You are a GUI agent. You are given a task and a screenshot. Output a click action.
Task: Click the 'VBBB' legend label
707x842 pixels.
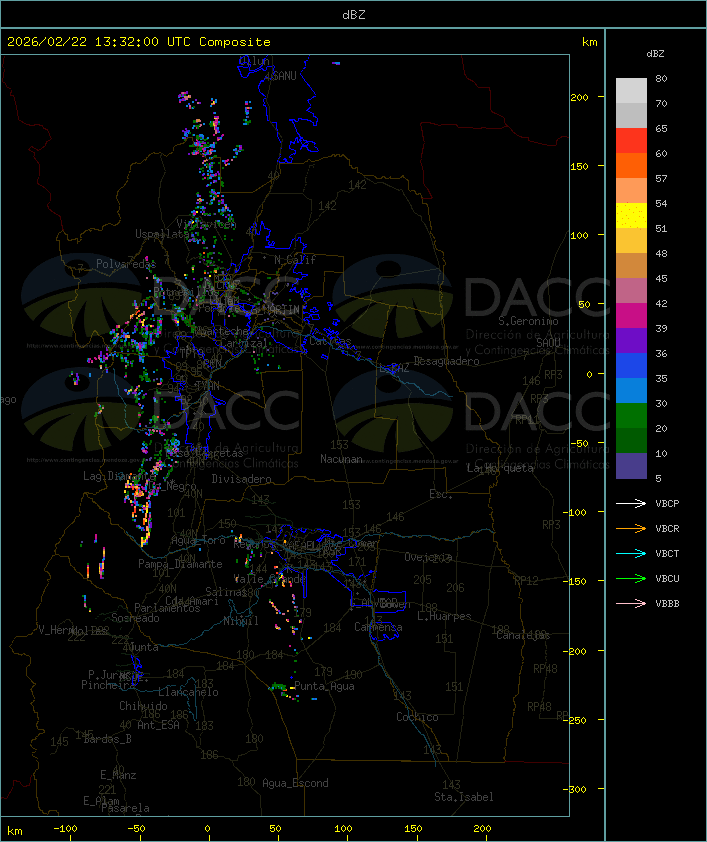click(667, 604)
